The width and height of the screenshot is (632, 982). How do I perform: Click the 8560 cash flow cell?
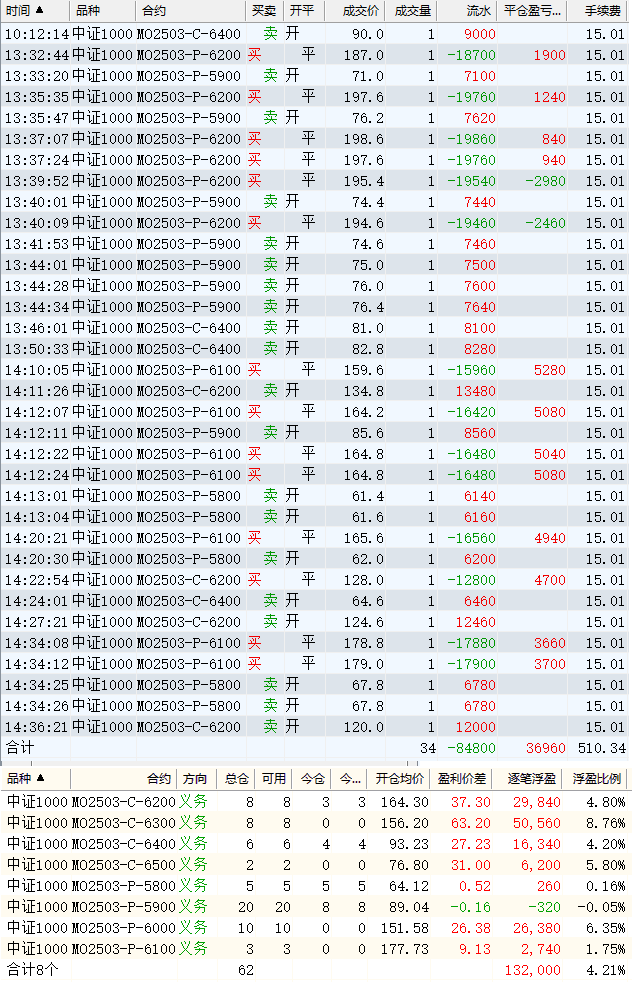tap(480, 433)
